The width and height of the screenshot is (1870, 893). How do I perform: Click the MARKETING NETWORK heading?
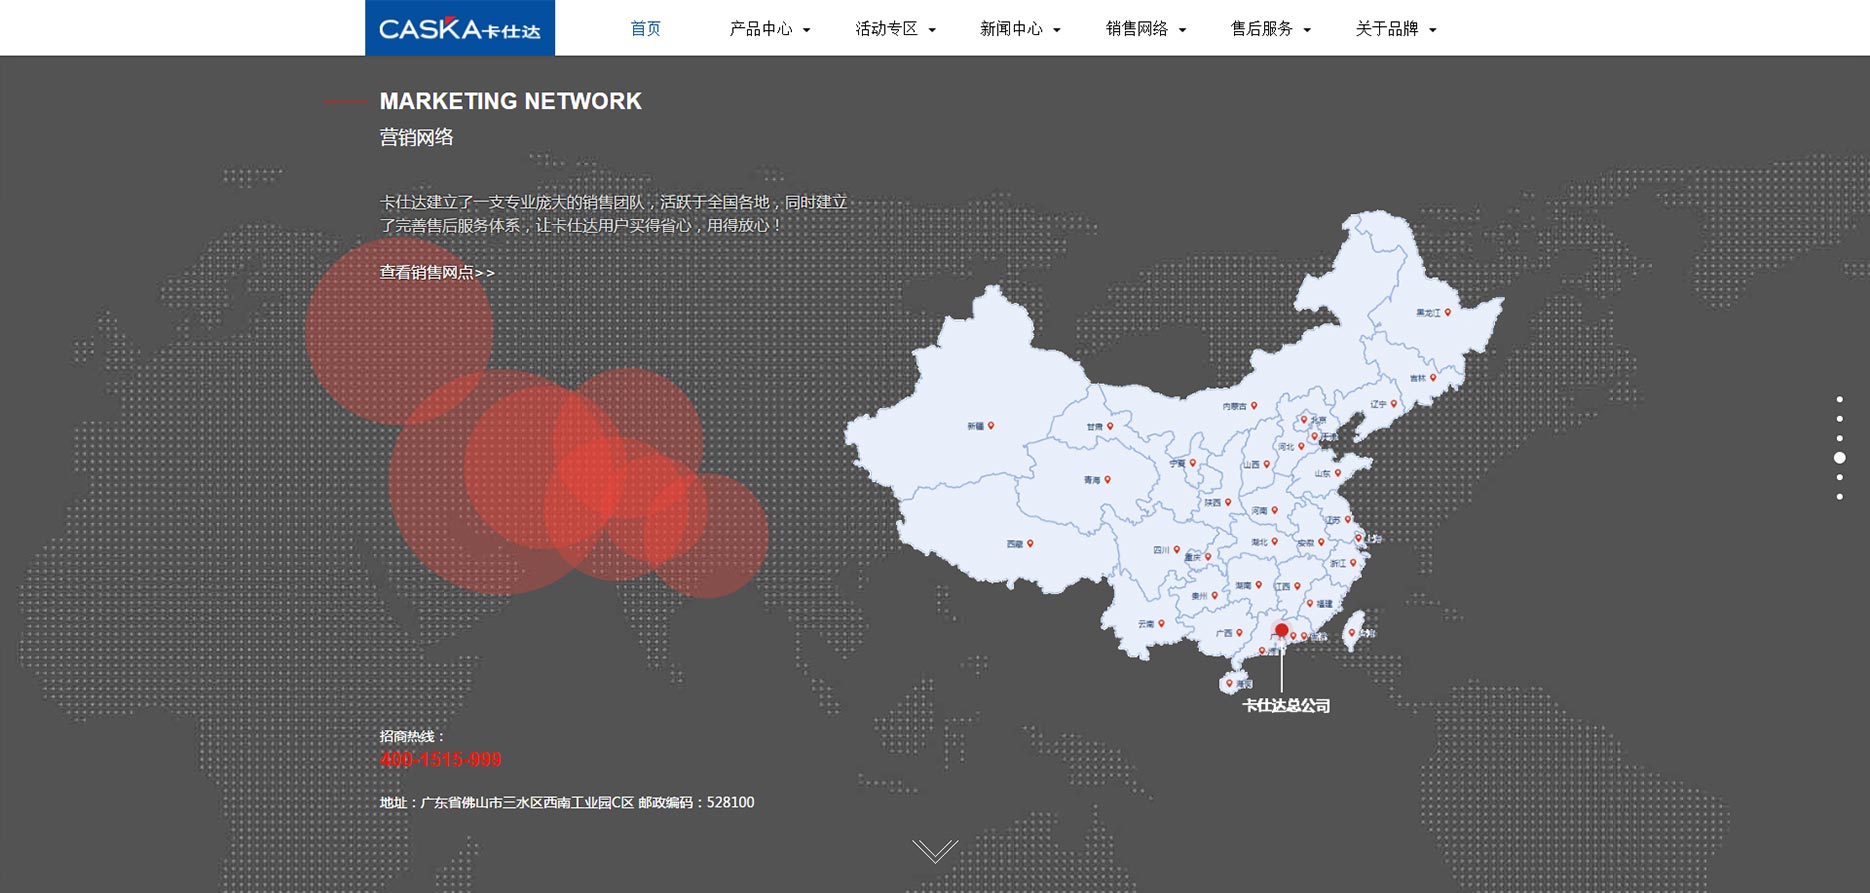pos(510,101)
